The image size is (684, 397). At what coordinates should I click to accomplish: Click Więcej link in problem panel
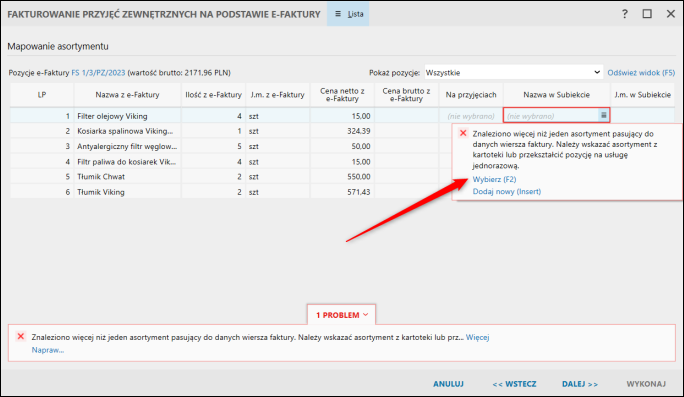477,337
